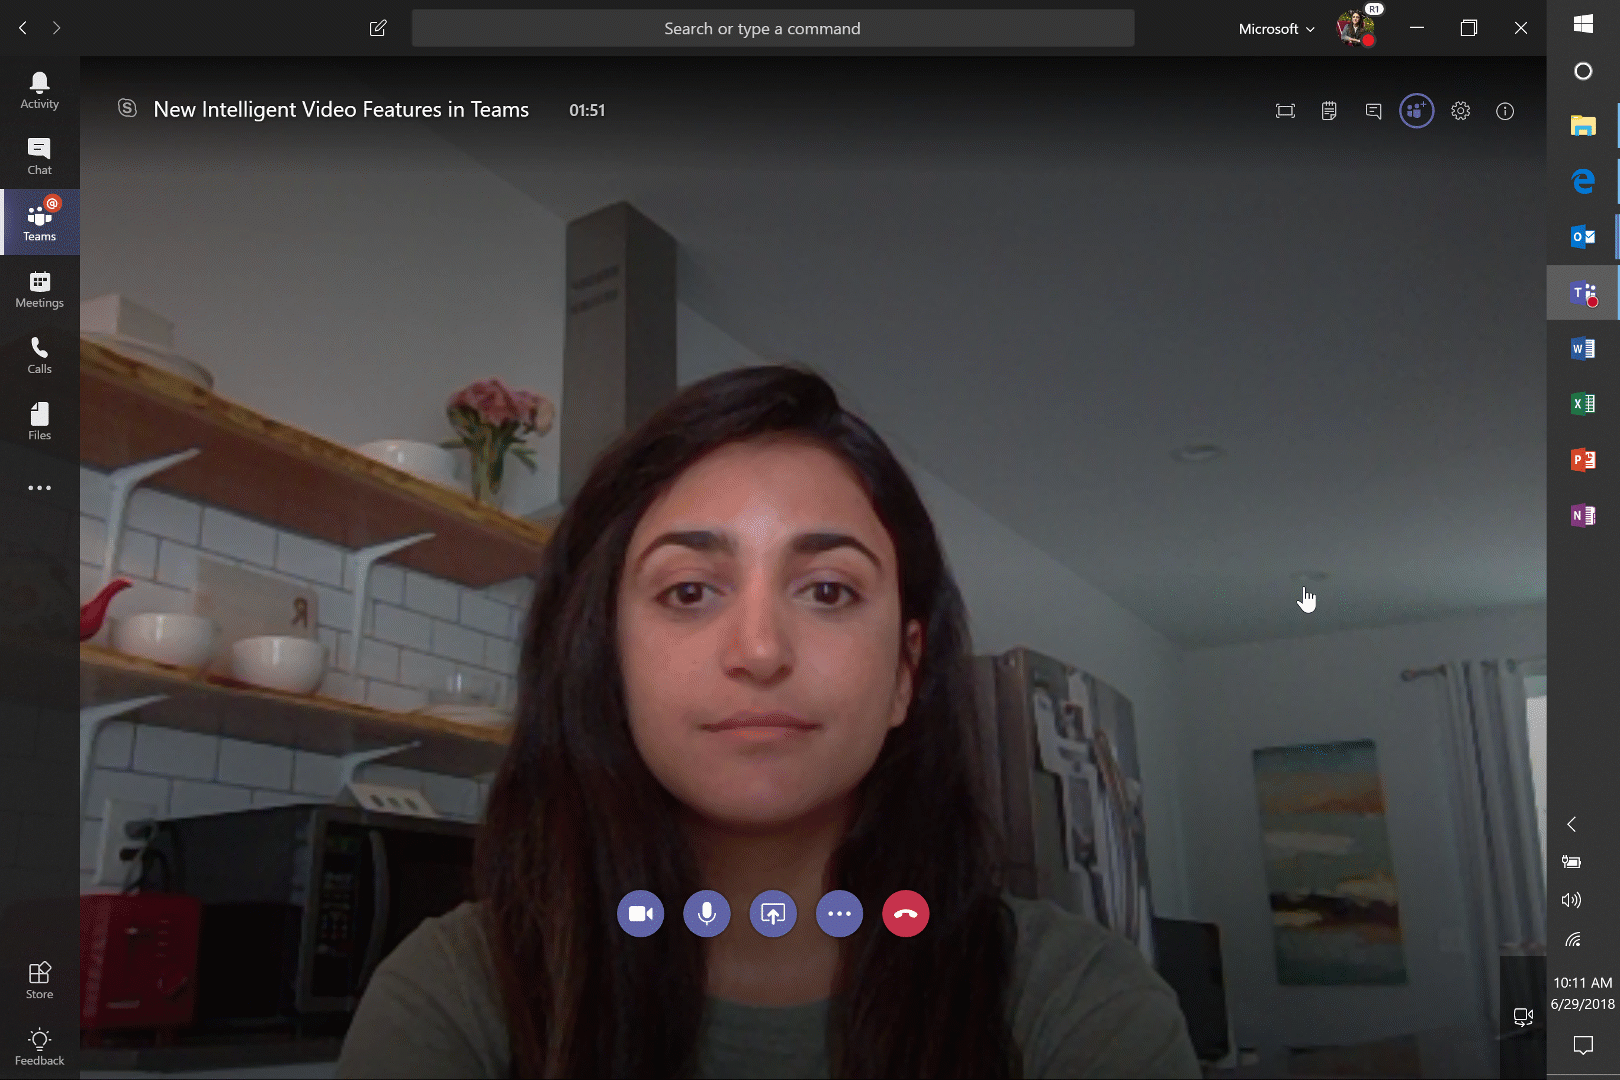Open the share screen tray
The height and width of the screenshot is (1080, 1620).
773,914
